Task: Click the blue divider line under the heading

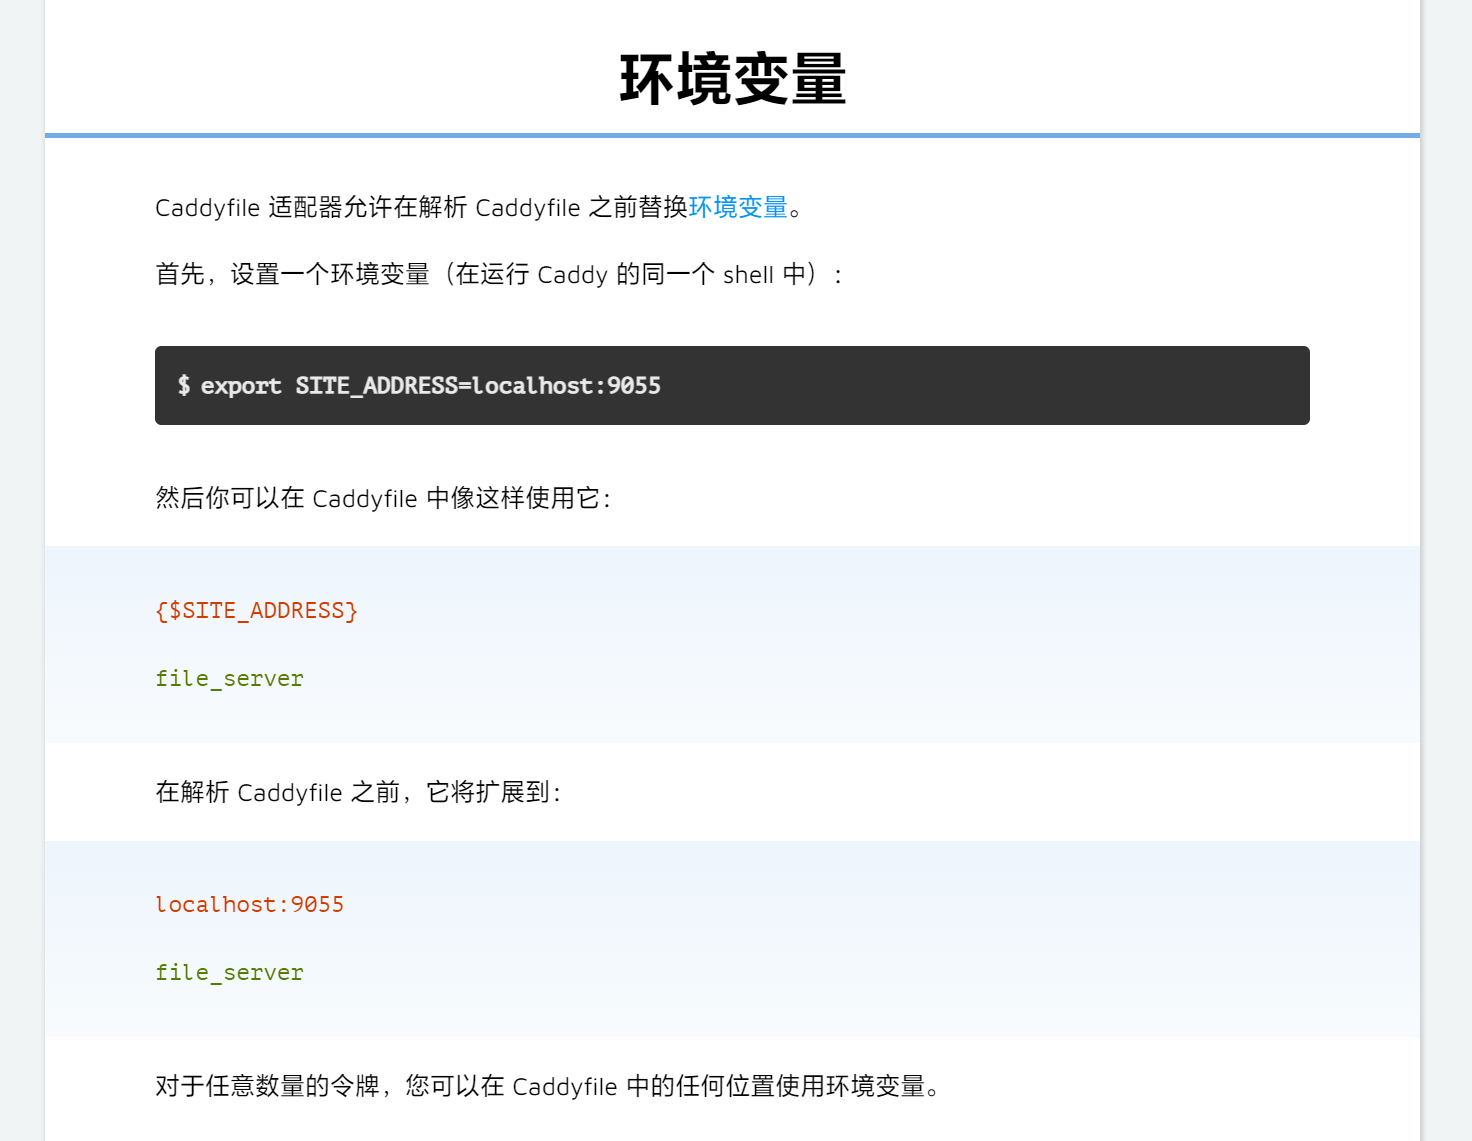Action: pos(732,135)
